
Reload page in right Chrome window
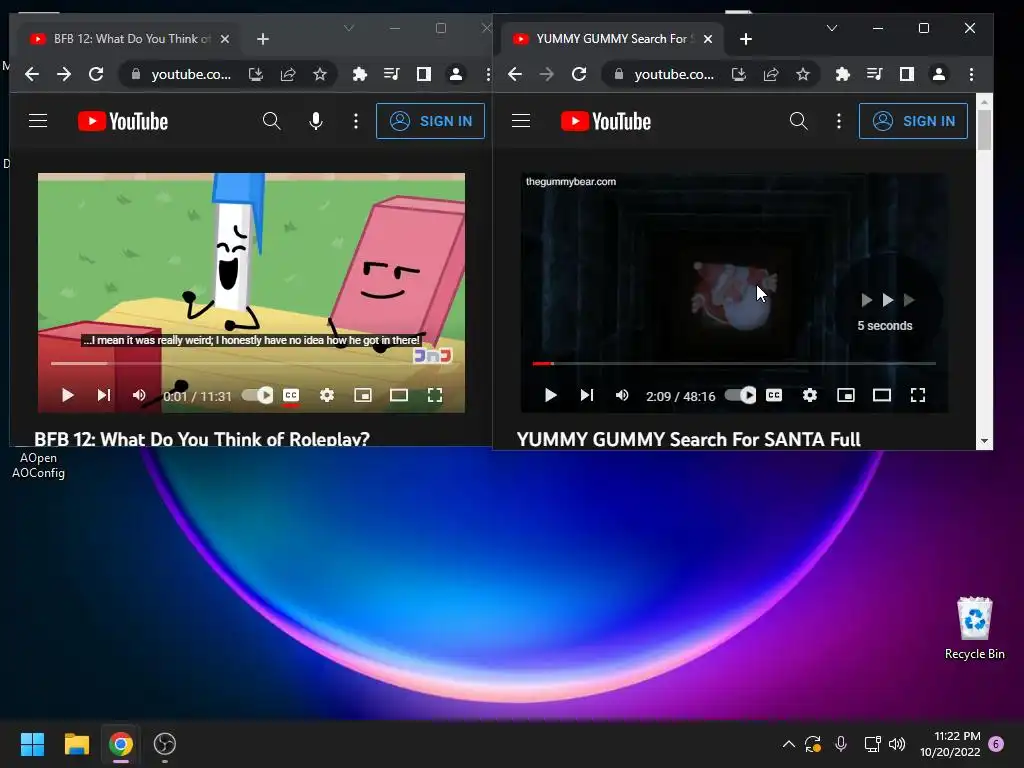[579, 74]
